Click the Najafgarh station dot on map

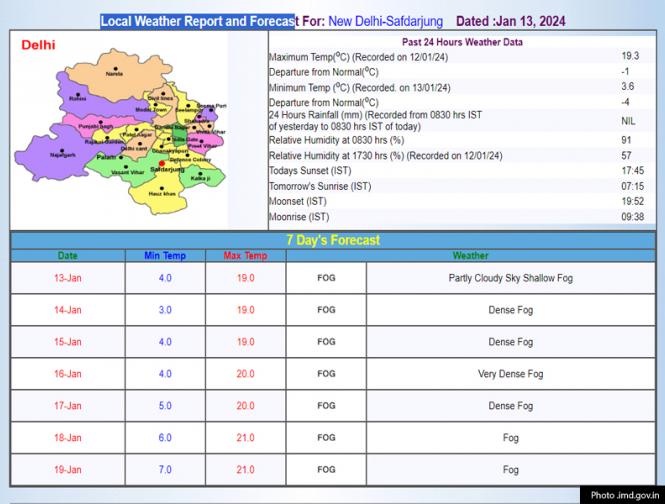pos(62,150)
